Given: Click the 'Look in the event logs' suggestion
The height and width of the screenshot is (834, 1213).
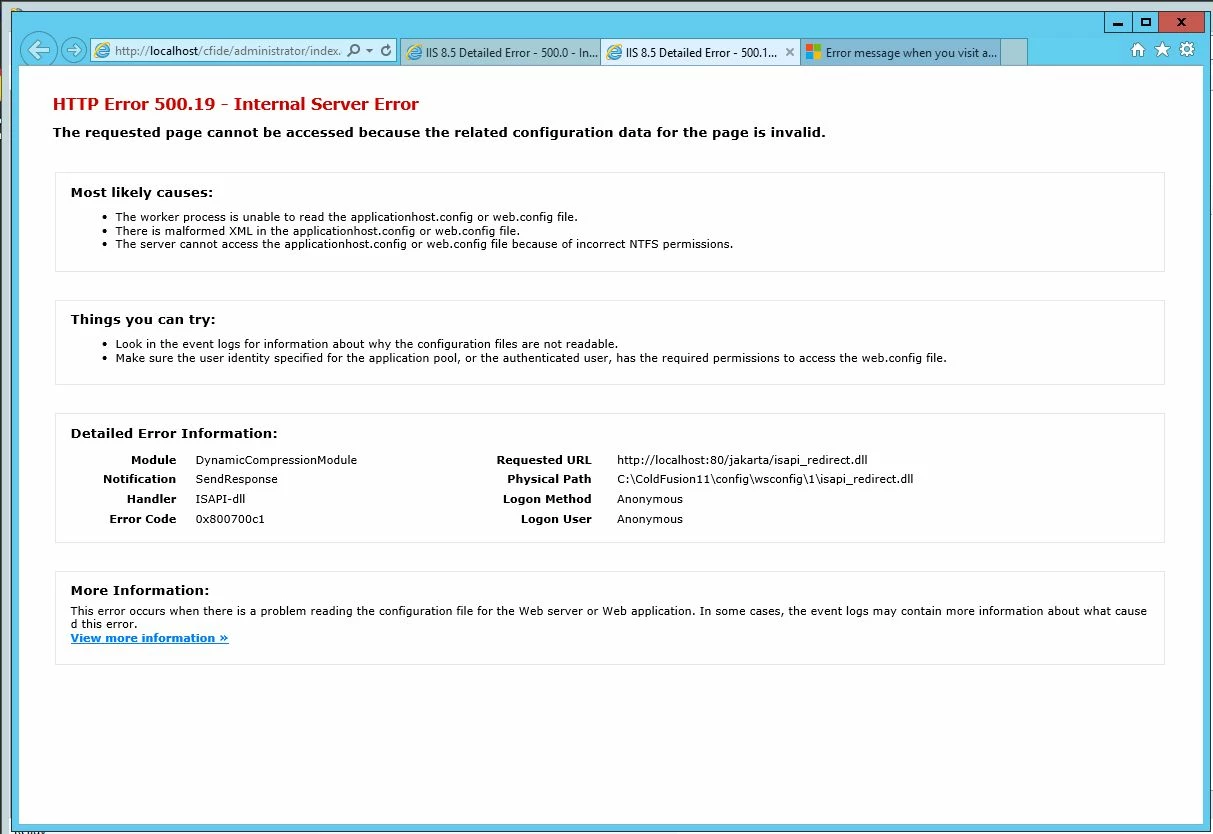Looking at the screenshot, I should click(366, 344).
